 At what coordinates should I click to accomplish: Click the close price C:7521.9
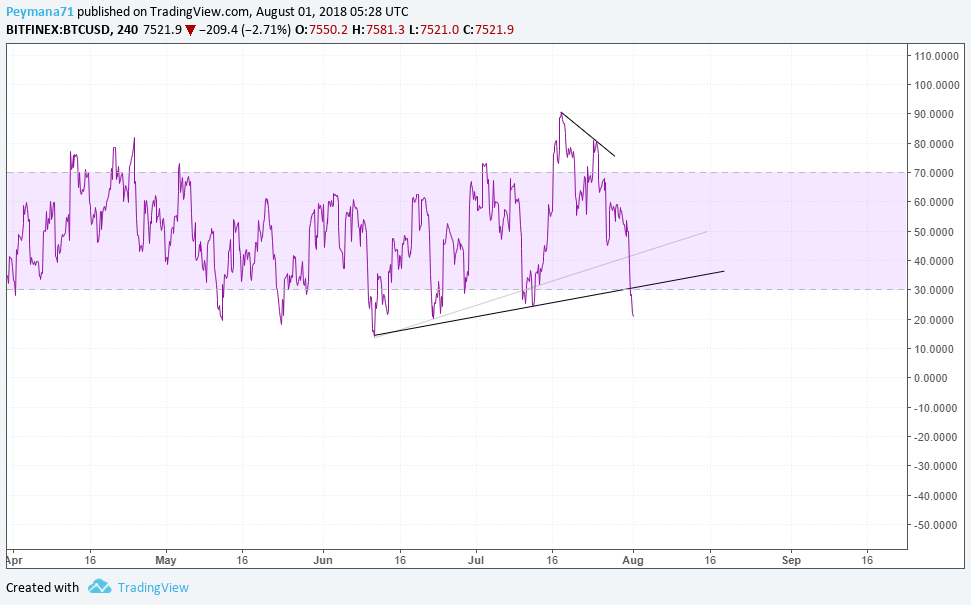point(488,30)
